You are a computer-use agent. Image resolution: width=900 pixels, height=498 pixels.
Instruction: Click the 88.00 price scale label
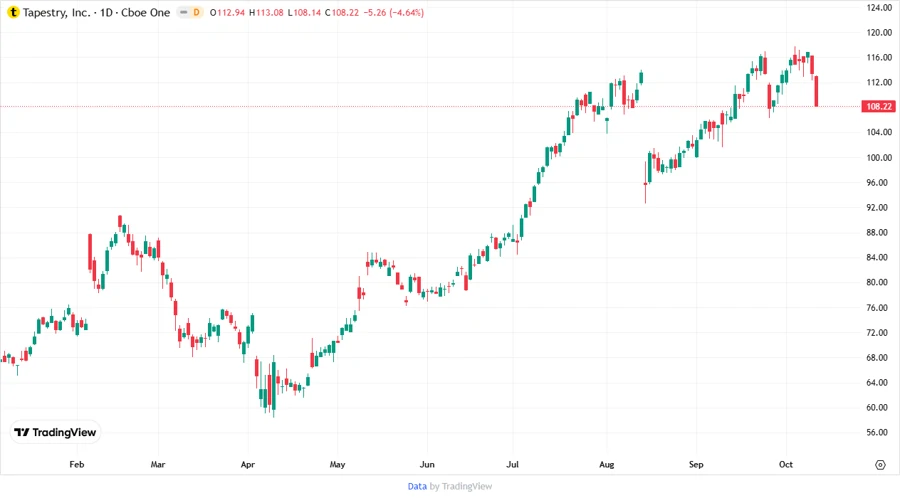(x=878, y=232)
